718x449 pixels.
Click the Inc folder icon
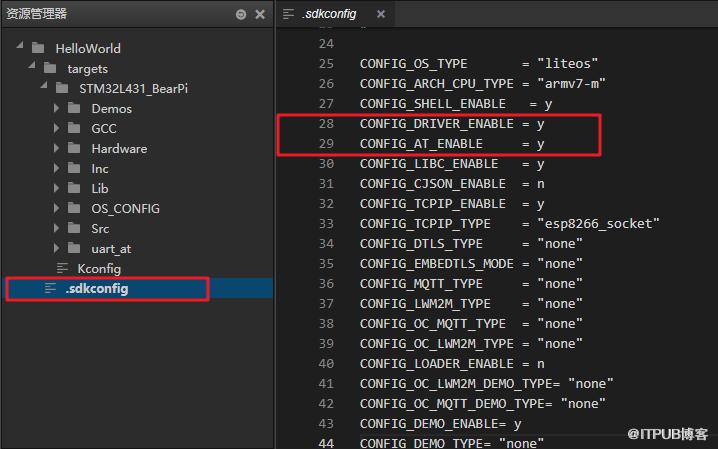[x=74, y=168]
